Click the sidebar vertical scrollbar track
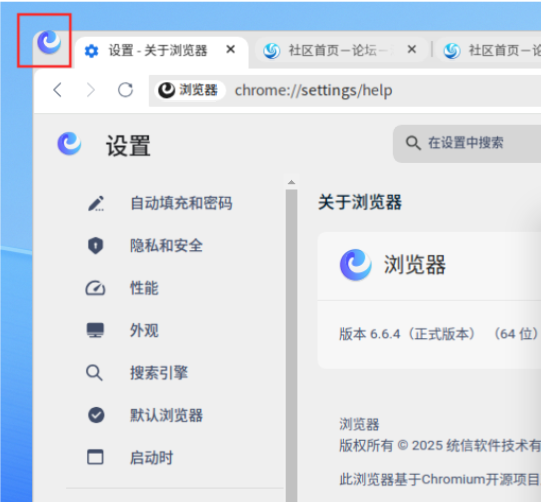Viewport: 541px width, 502px height. coord(292,345)
